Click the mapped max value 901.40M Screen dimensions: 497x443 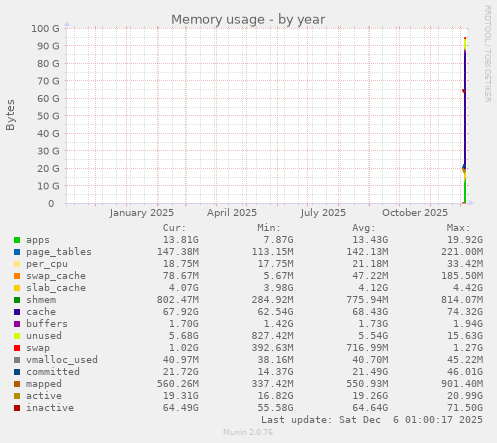[462, 384]
